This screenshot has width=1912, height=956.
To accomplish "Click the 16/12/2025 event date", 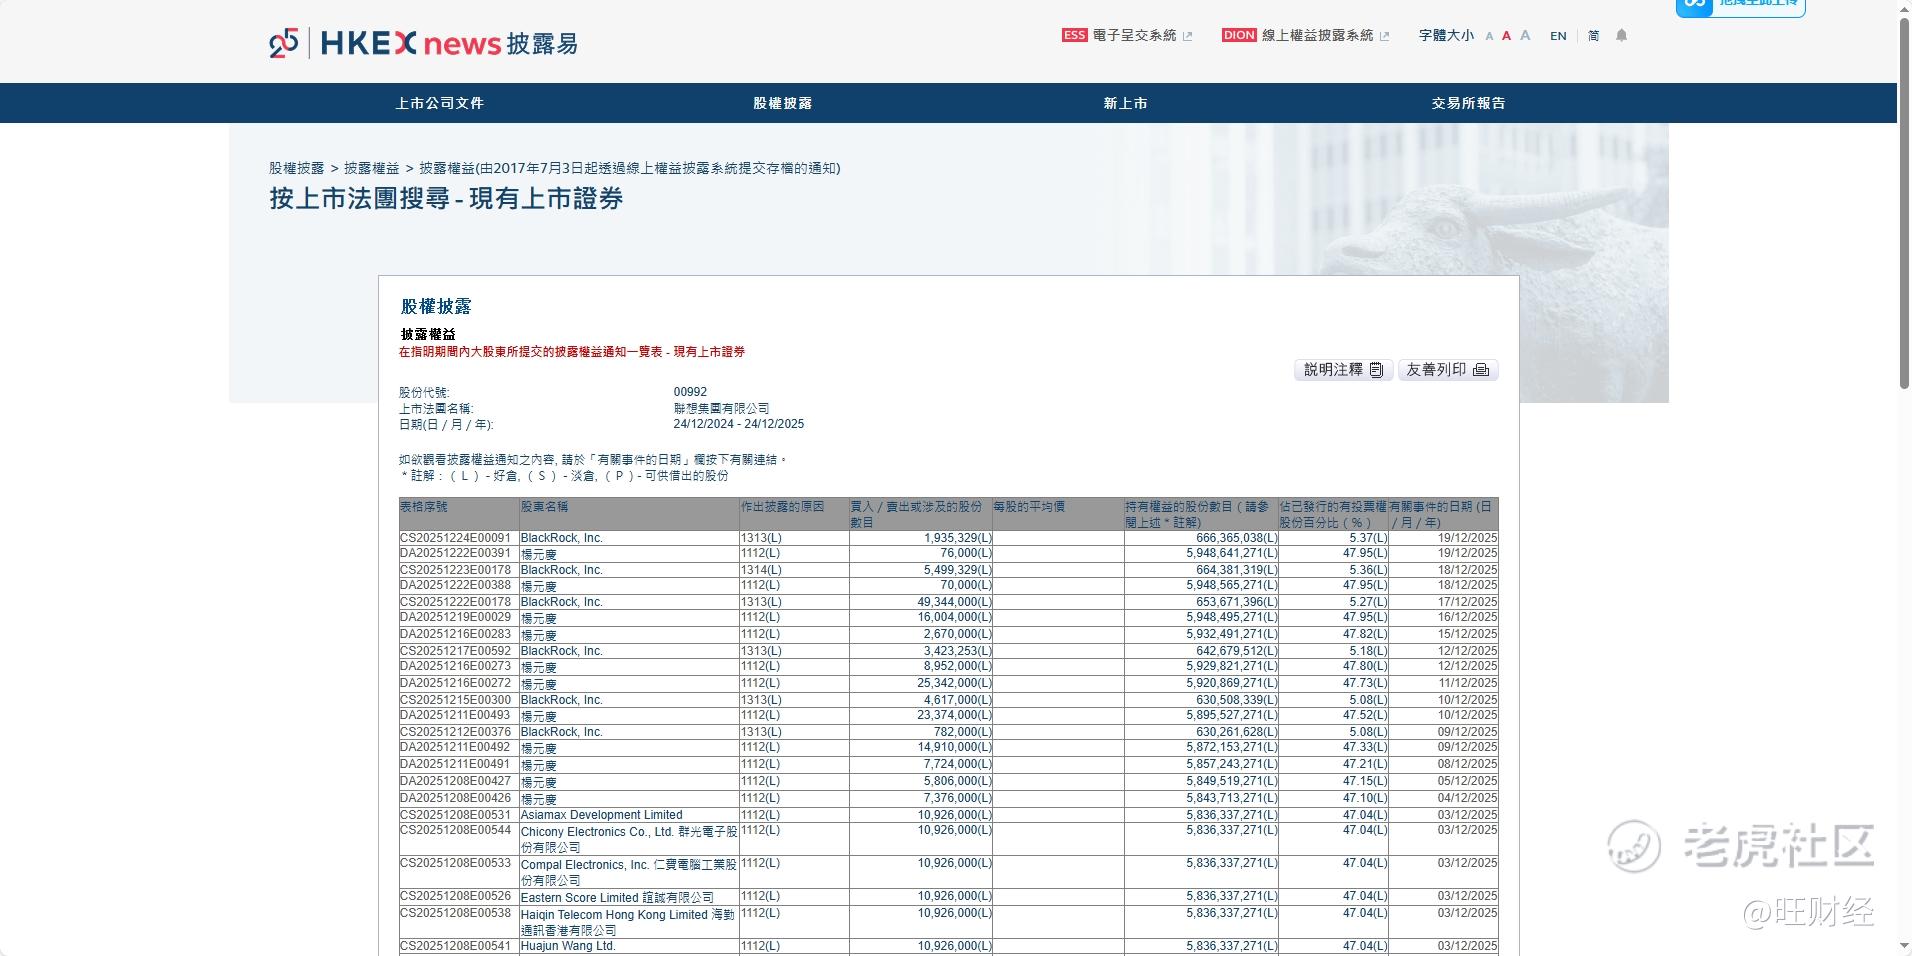I will point(1467,617).
